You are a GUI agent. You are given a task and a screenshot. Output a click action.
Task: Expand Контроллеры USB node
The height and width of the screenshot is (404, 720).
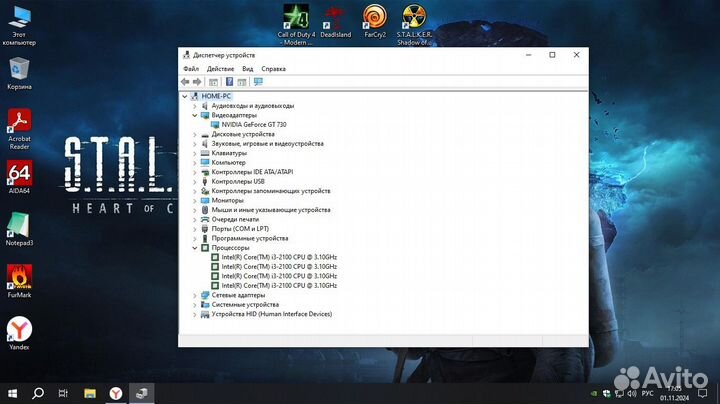click(195, 182)
